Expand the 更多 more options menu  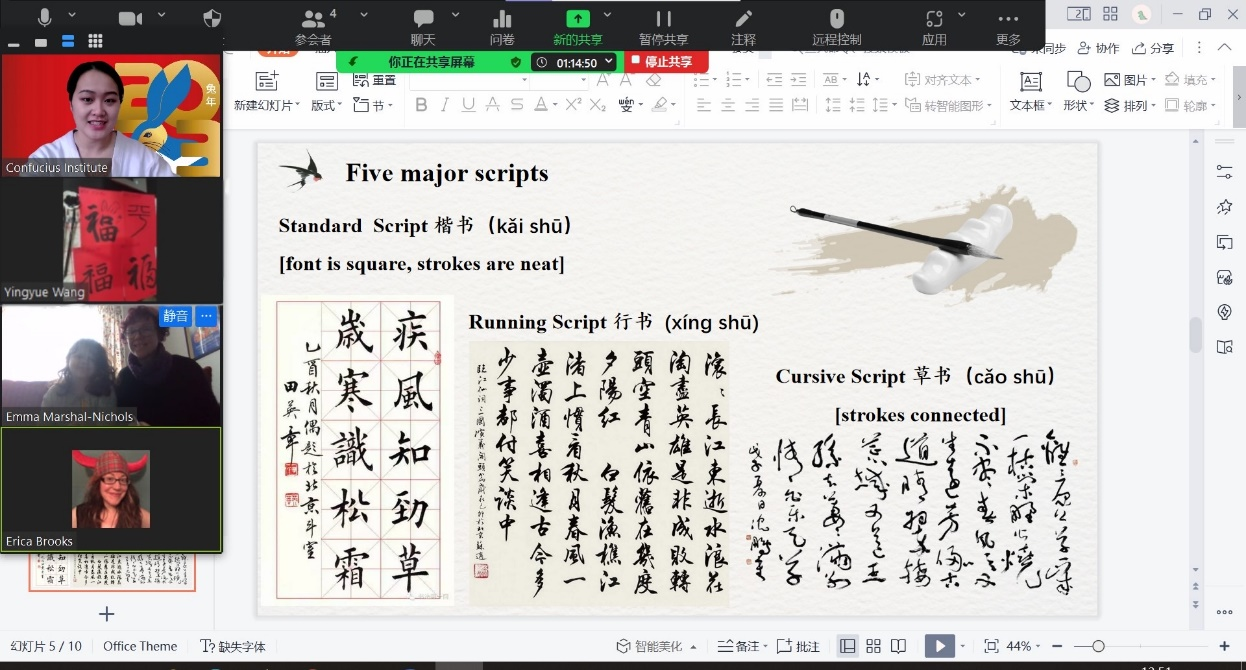point(1008,20)
